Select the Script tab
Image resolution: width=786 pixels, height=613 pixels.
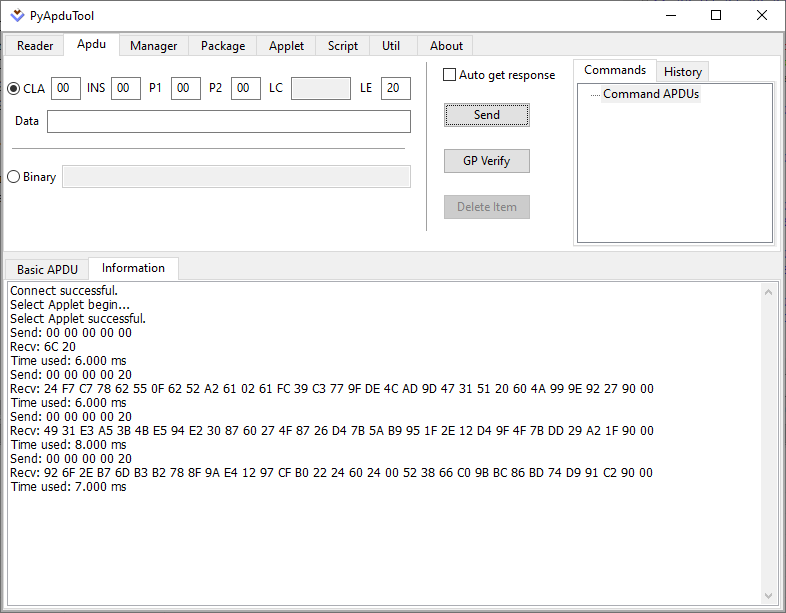click(x=342, y=46)
